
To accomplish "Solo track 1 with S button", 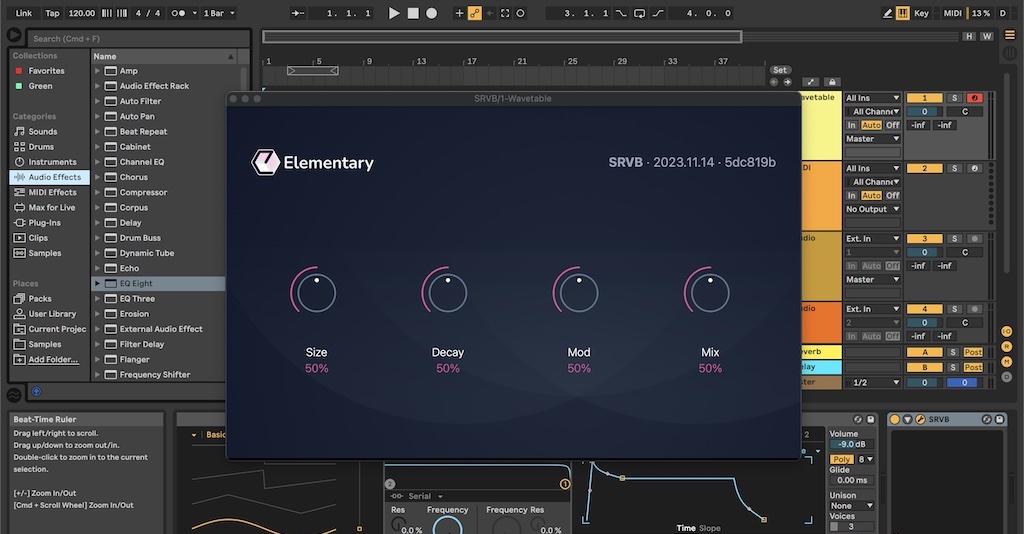I will coord(954,98).
